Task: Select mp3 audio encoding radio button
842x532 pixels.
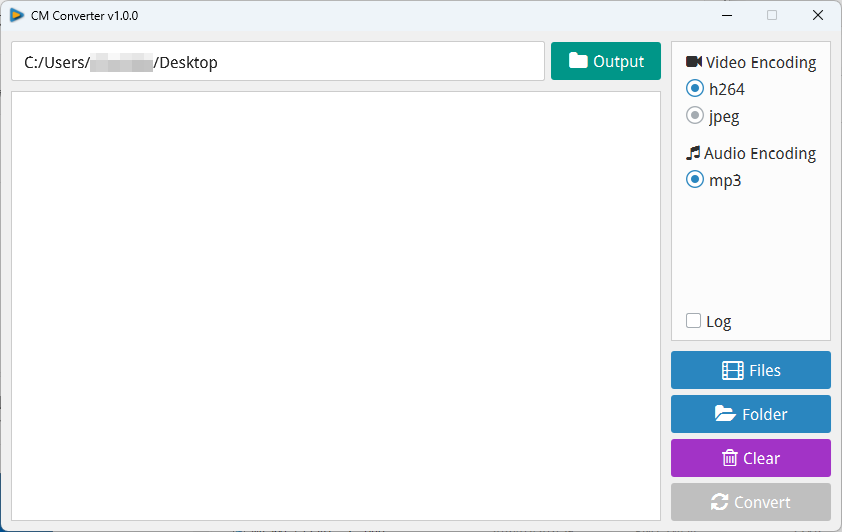Action: point(695,179)
